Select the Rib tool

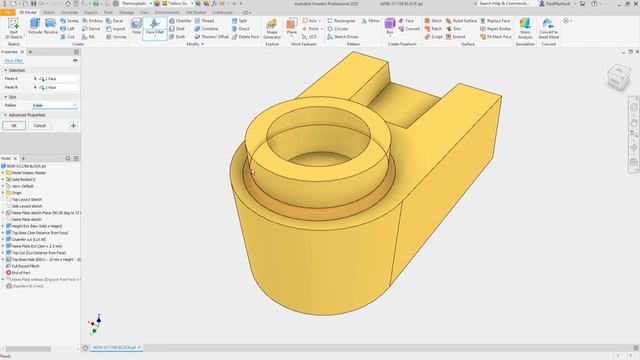[89, 37]
